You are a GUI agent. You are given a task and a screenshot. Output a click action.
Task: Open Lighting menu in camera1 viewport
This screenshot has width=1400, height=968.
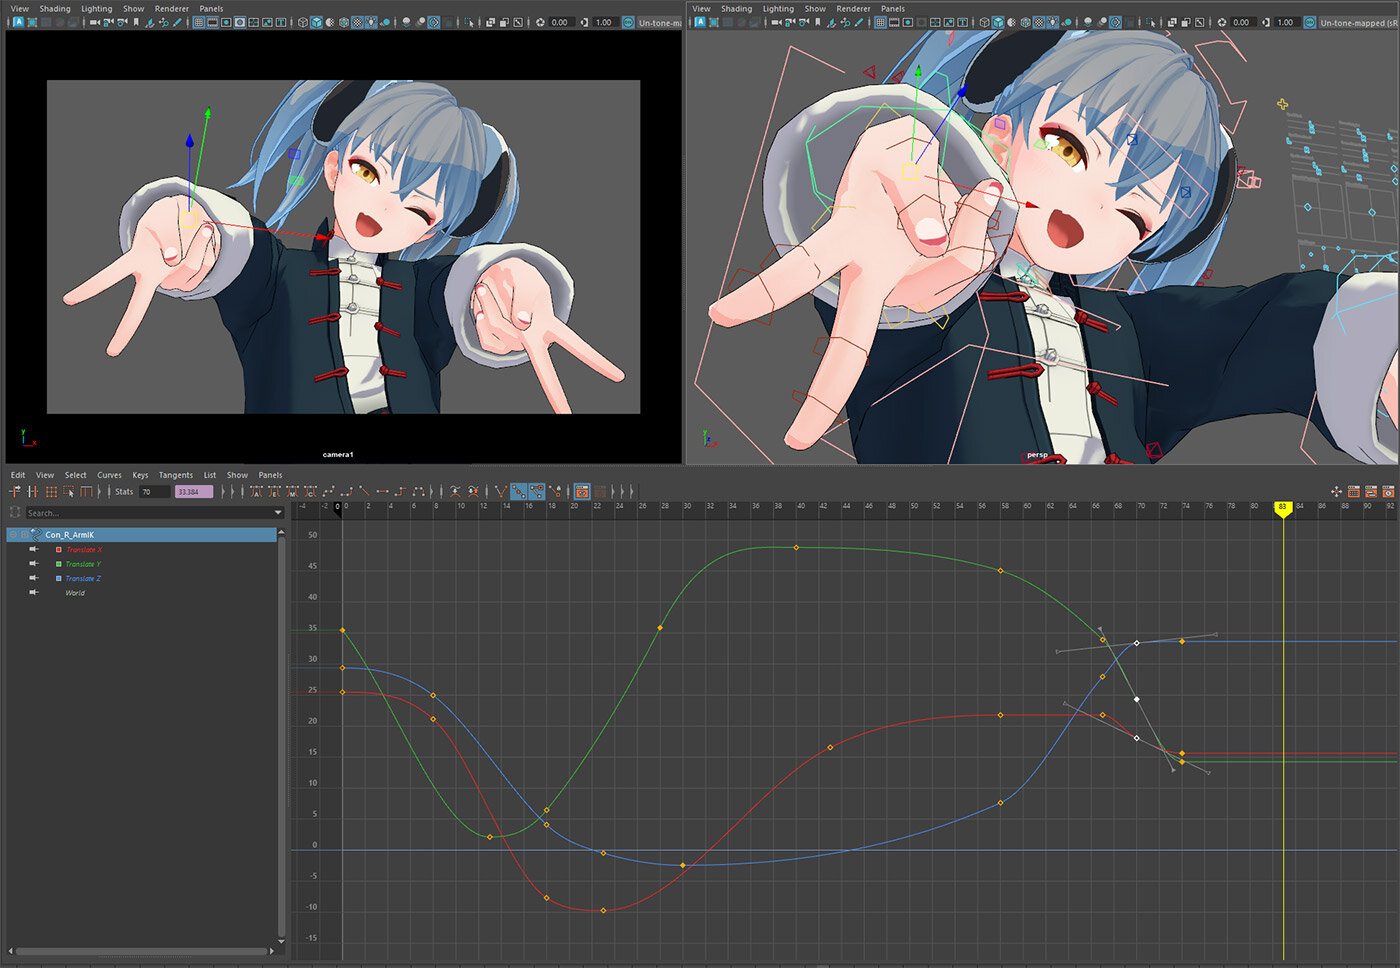click(97, 8)
